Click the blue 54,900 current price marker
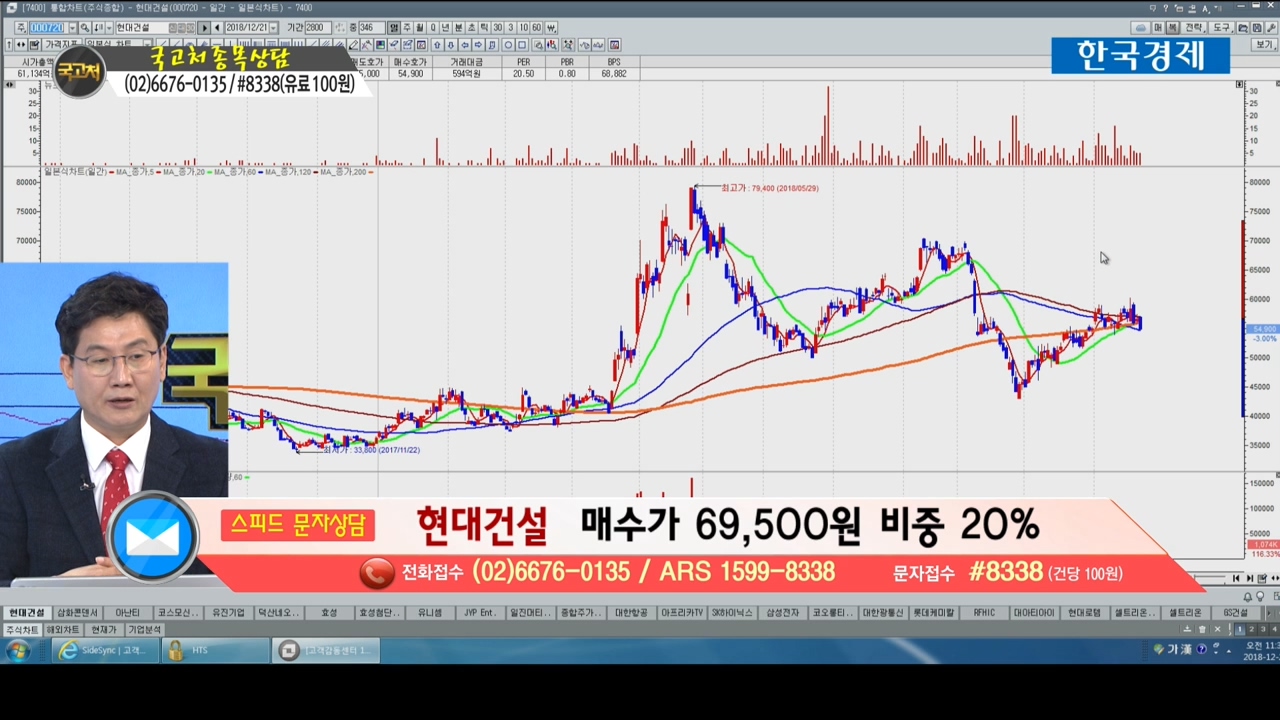The height and width of the screenshot is (720, 1280). (1264, 329)
